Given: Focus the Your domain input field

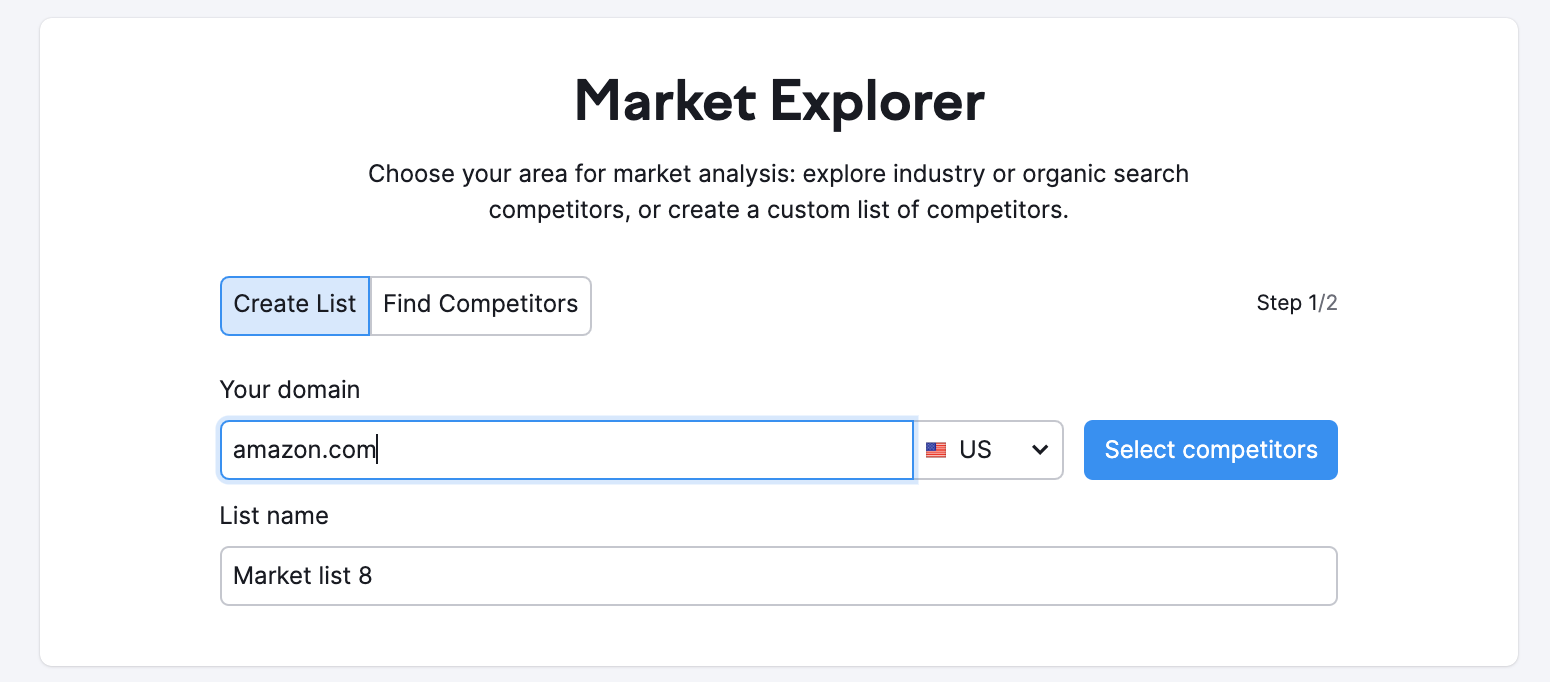Looking at the screenshot, I should 566,450.
